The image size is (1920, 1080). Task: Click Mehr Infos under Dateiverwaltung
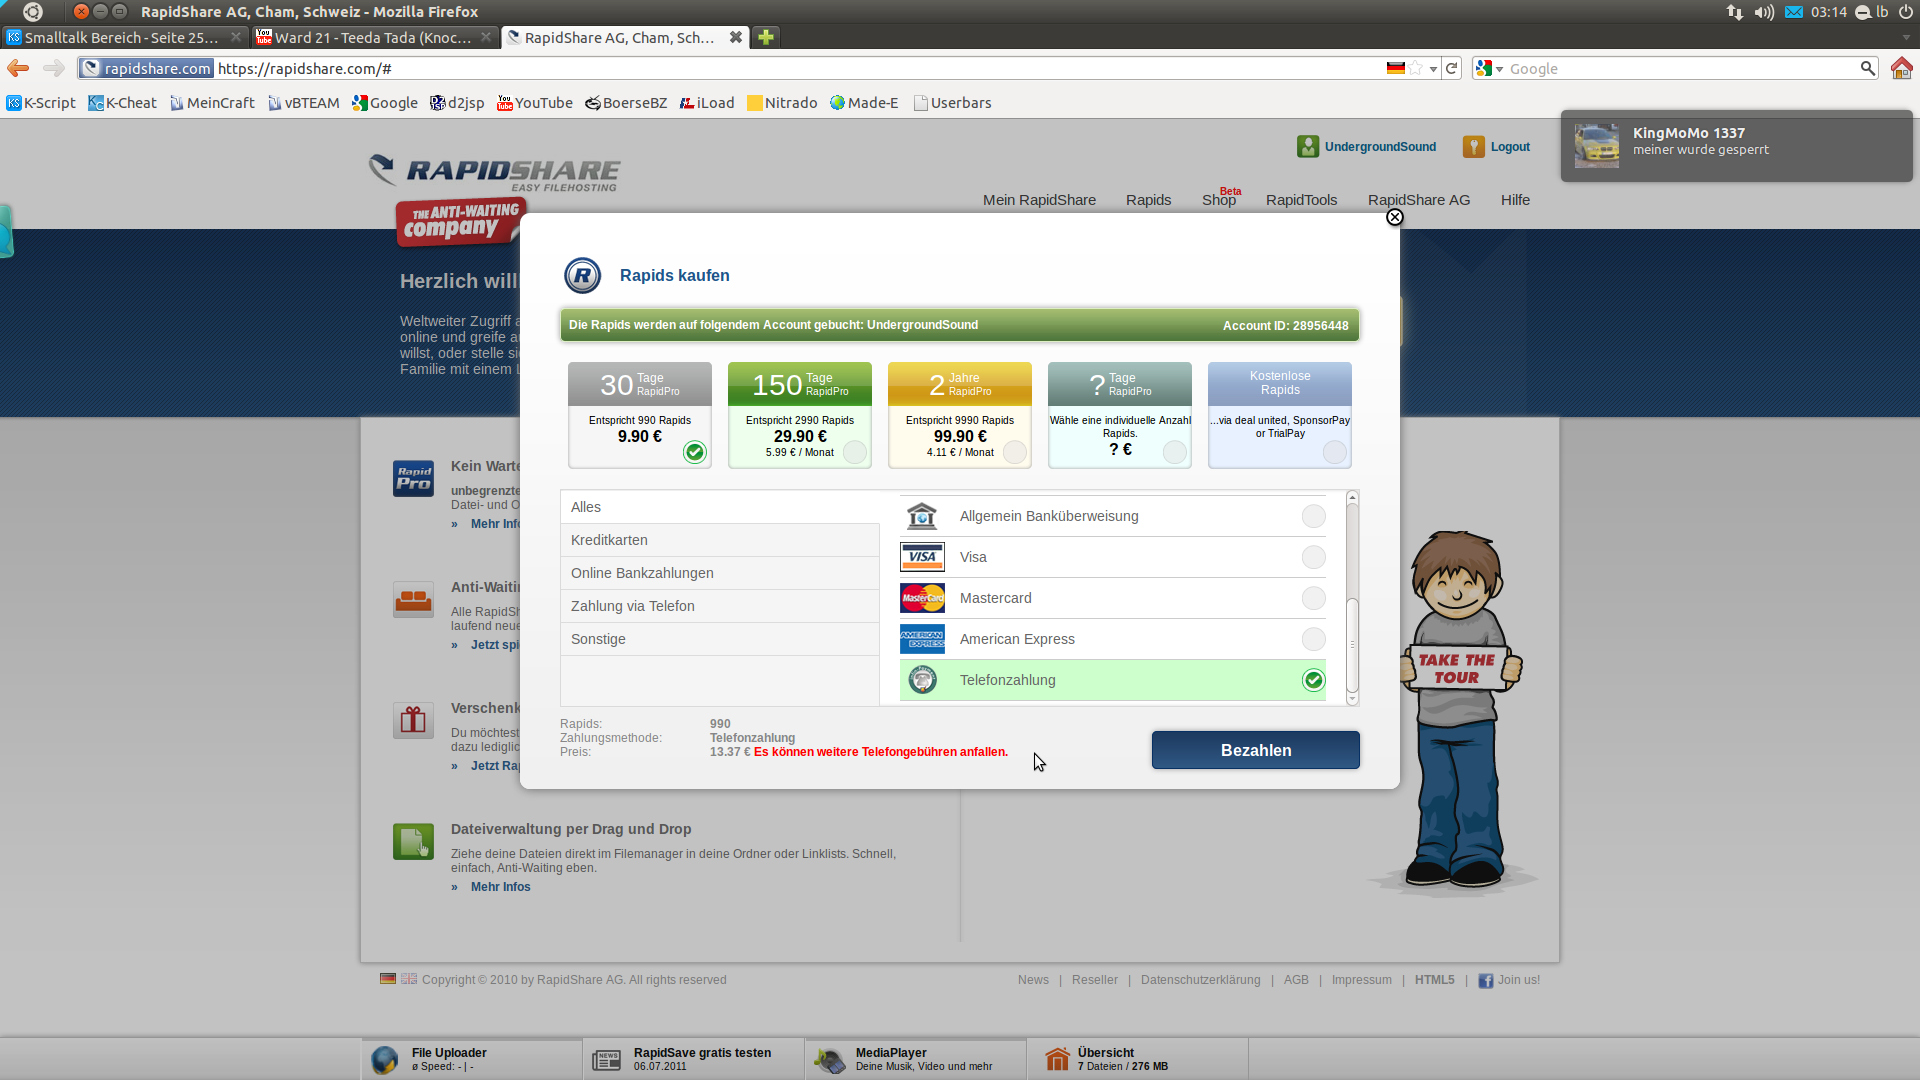pos(500,887)
